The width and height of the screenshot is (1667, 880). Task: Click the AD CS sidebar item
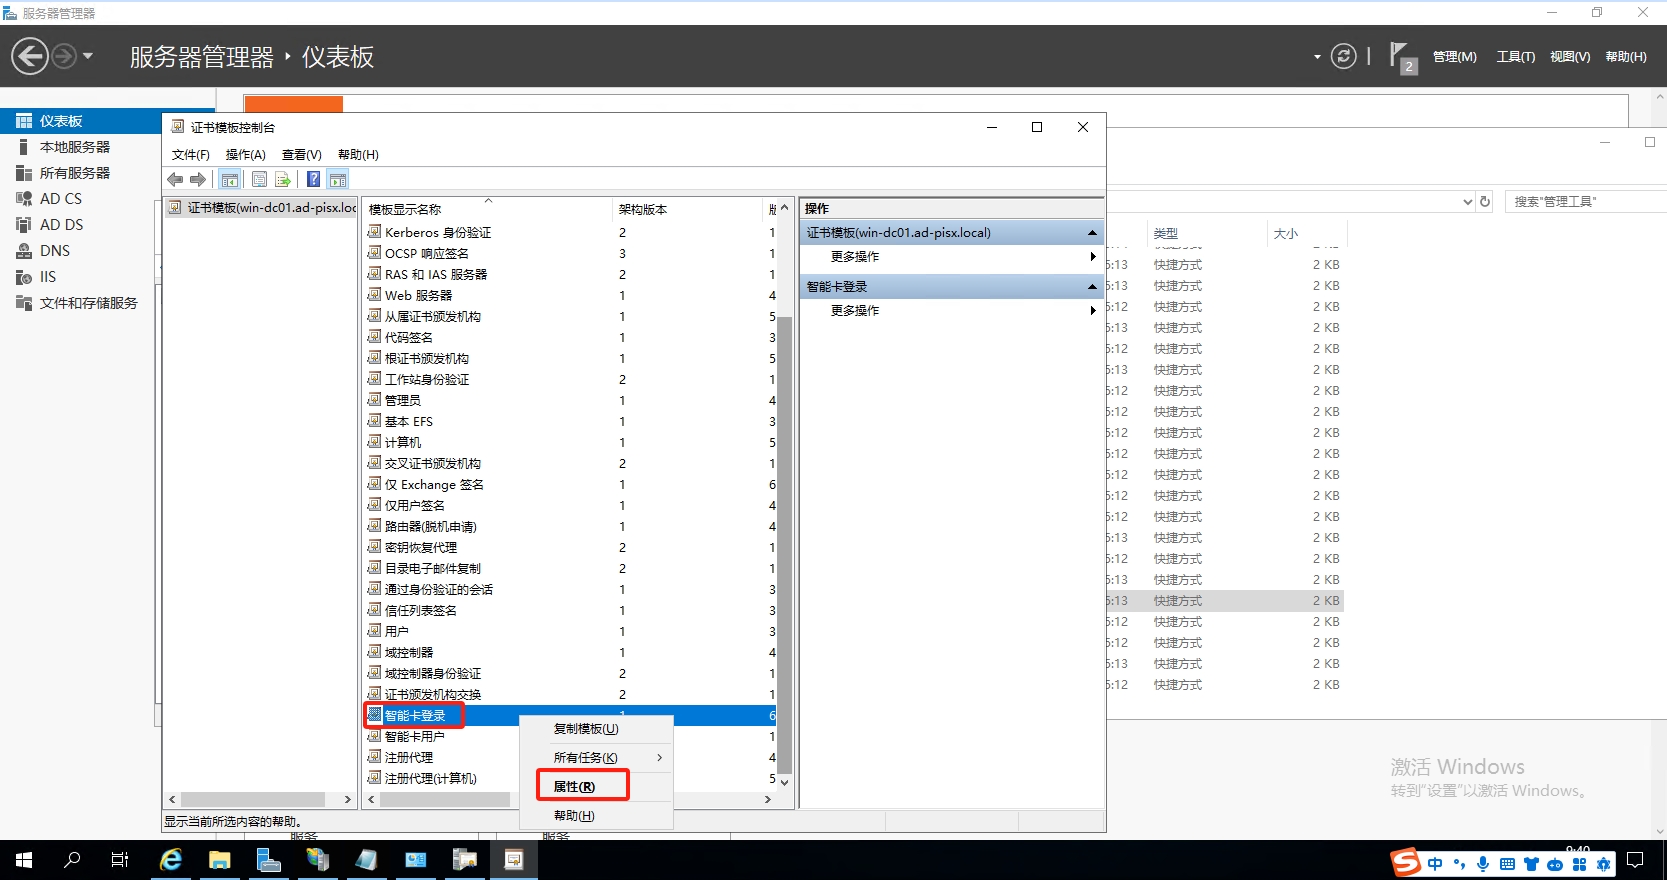coord(61,199)
